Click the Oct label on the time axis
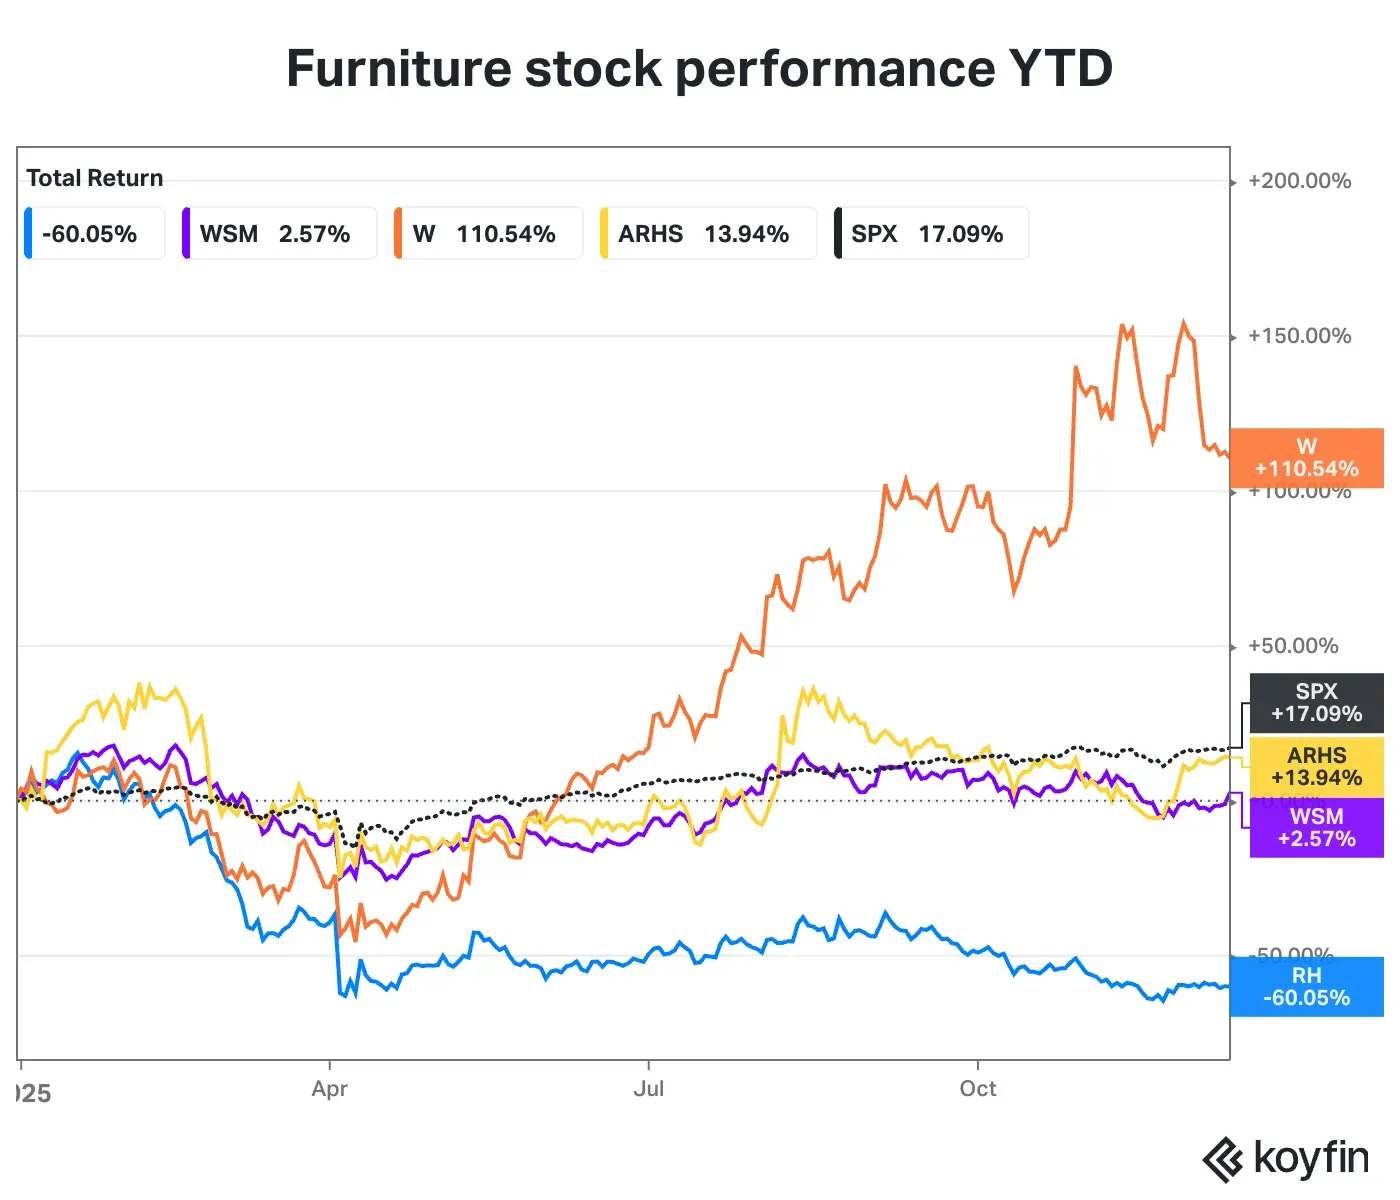Viewport: 1400px width, 1200px height. pyautogui.click(x=977, y=1089)
